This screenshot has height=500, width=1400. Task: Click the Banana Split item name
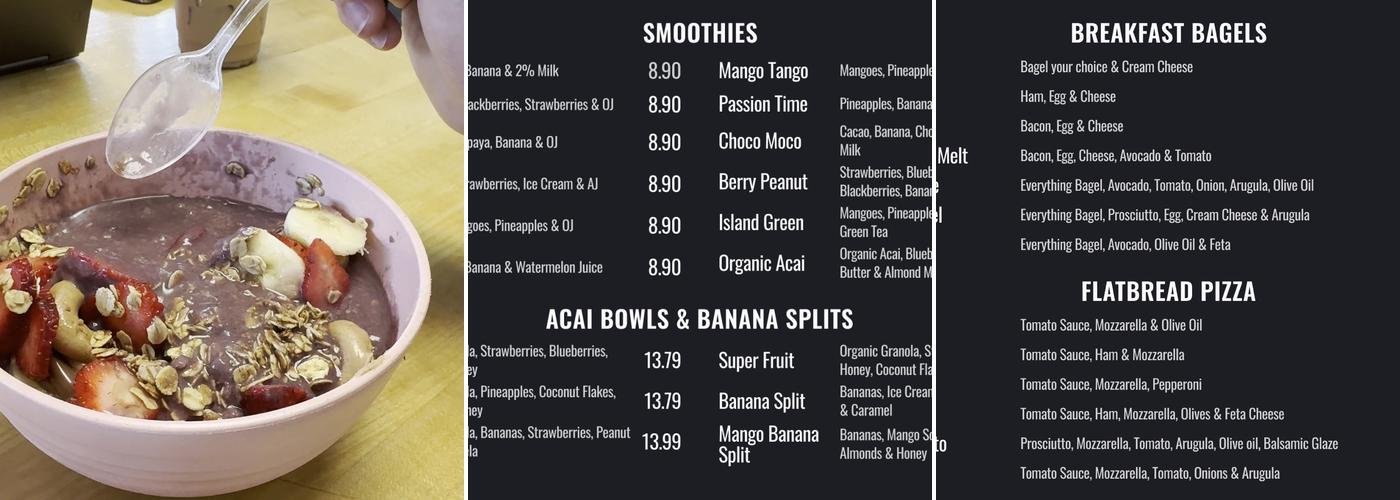(x=761, y=402)
